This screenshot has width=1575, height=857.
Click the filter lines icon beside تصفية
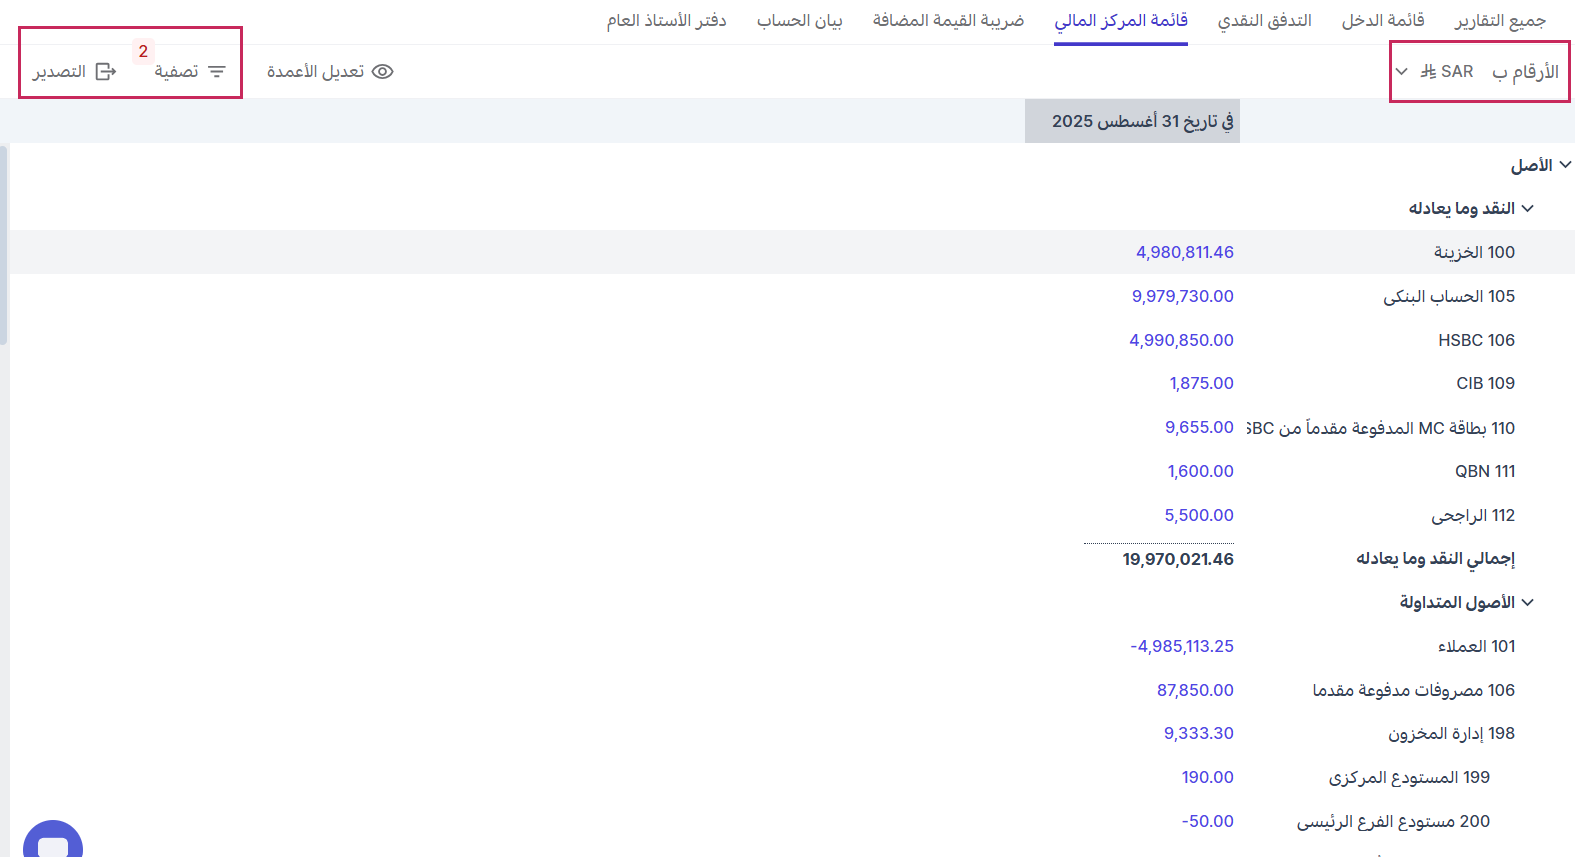click(217, 72)
